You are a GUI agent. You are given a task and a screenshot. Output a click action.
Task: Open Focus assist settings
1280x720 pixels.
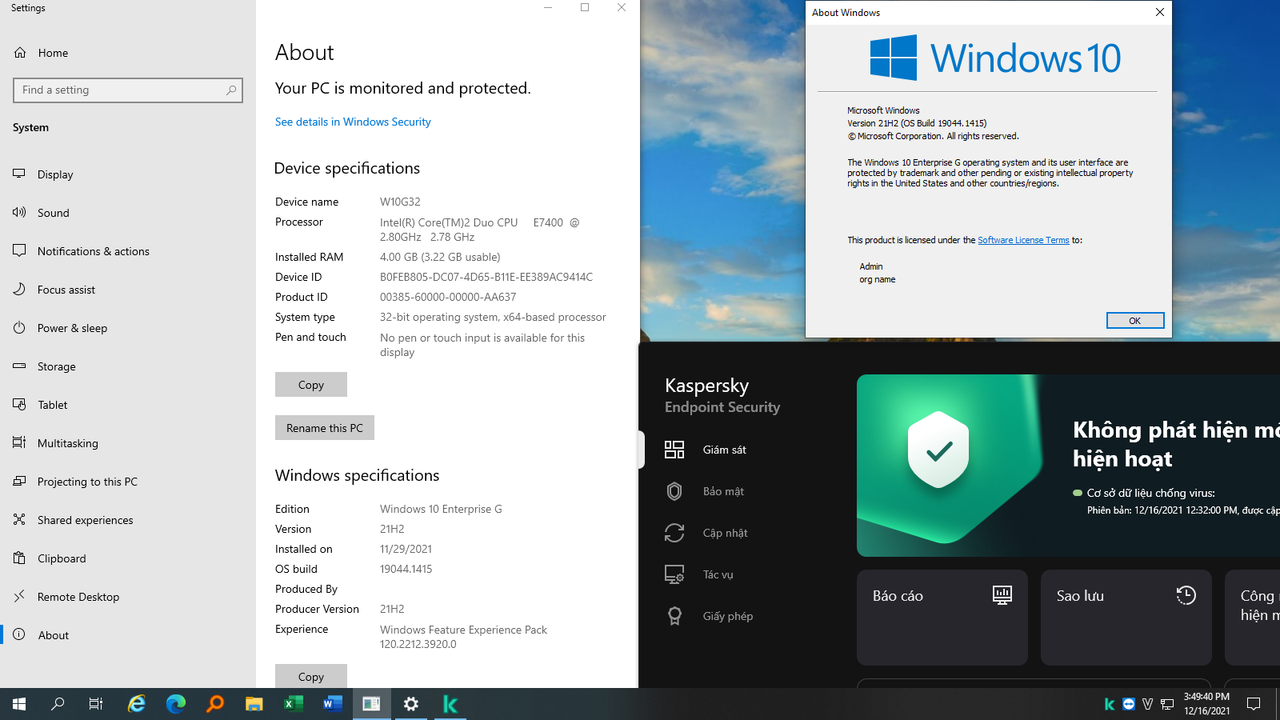pos(128,289)
